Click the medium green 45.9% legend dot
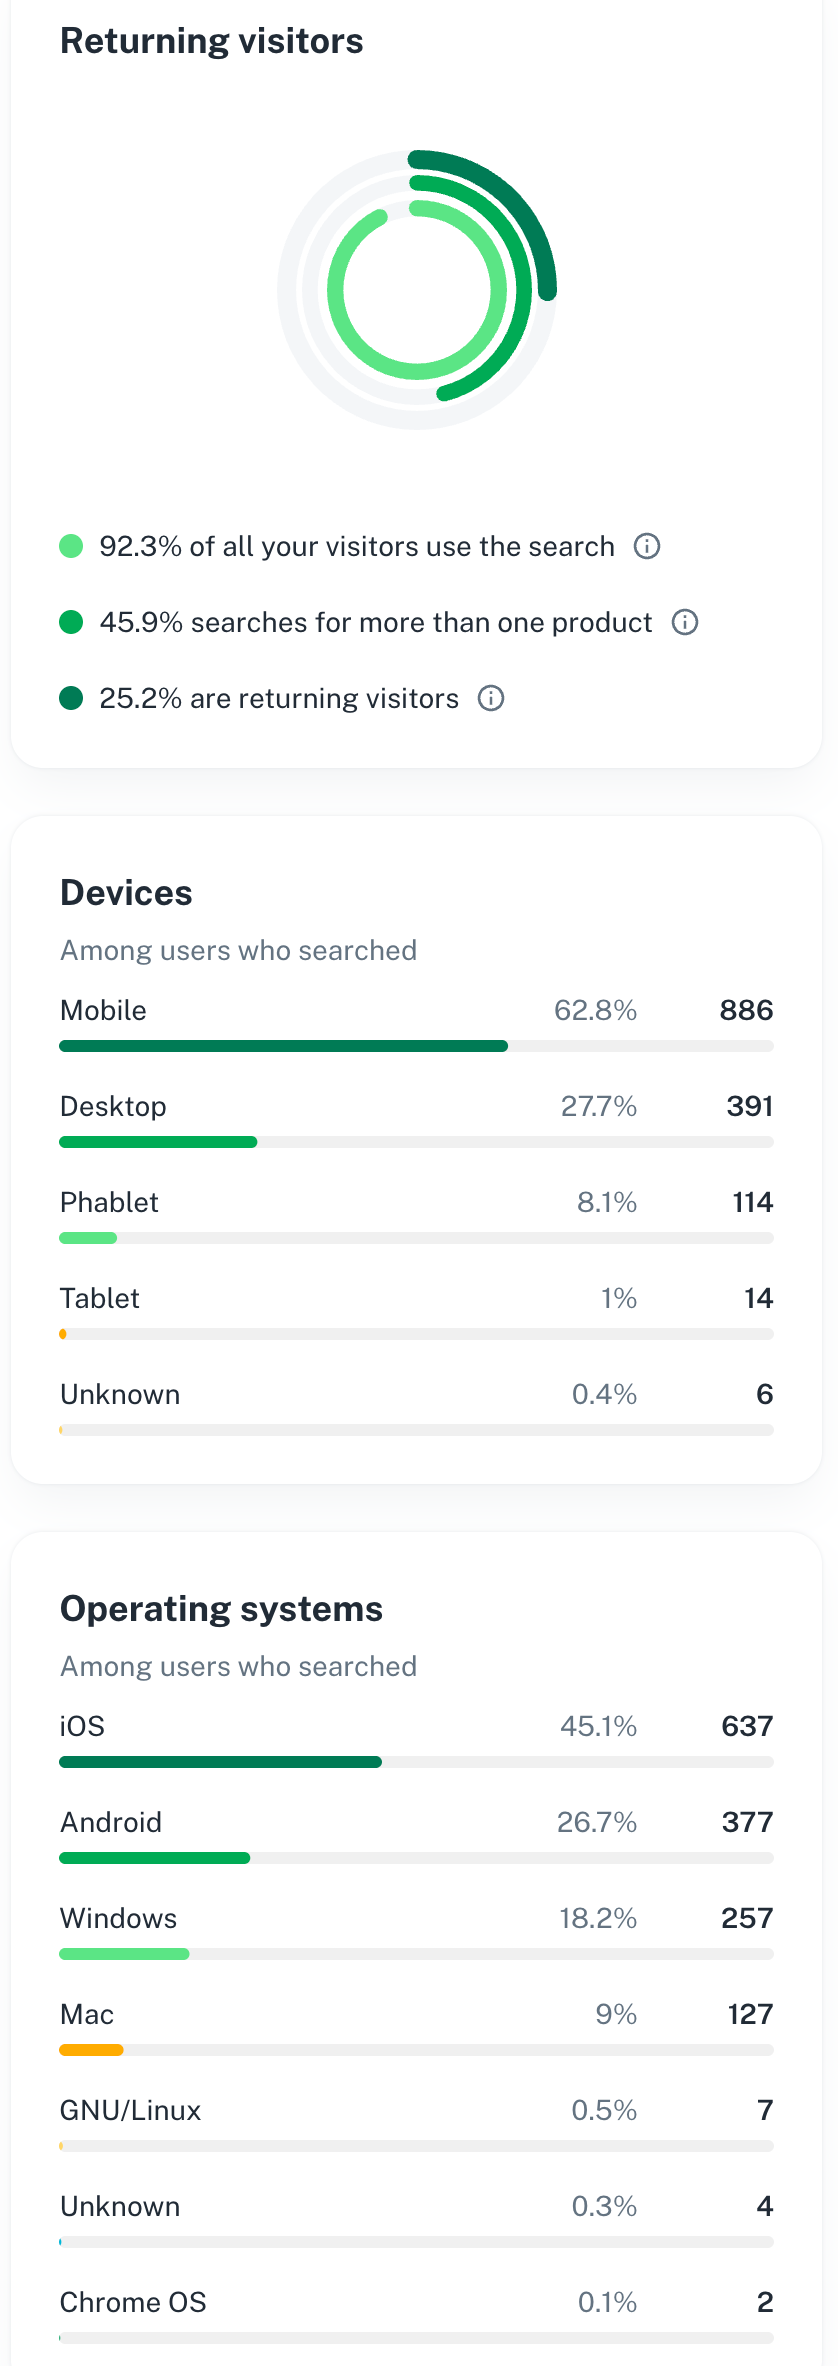Screen dimensions: 838x2366 (x=71, y=622)
